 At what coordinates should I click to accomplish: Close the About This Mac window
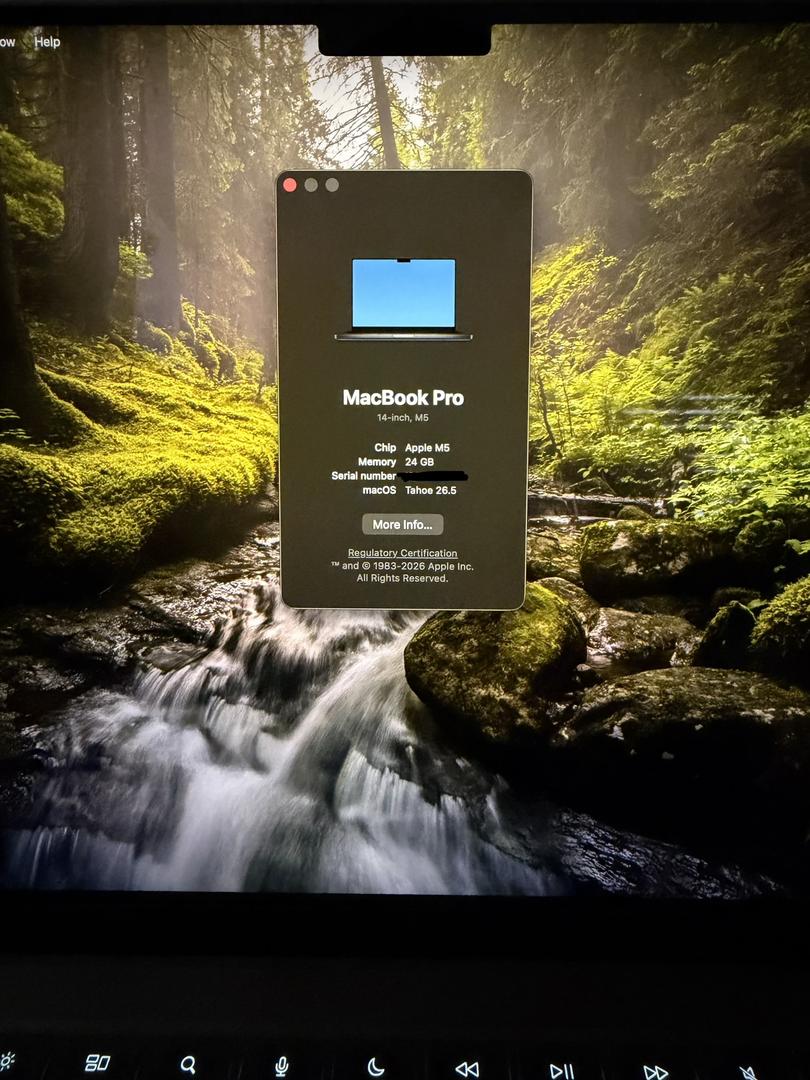click(290, 185)
